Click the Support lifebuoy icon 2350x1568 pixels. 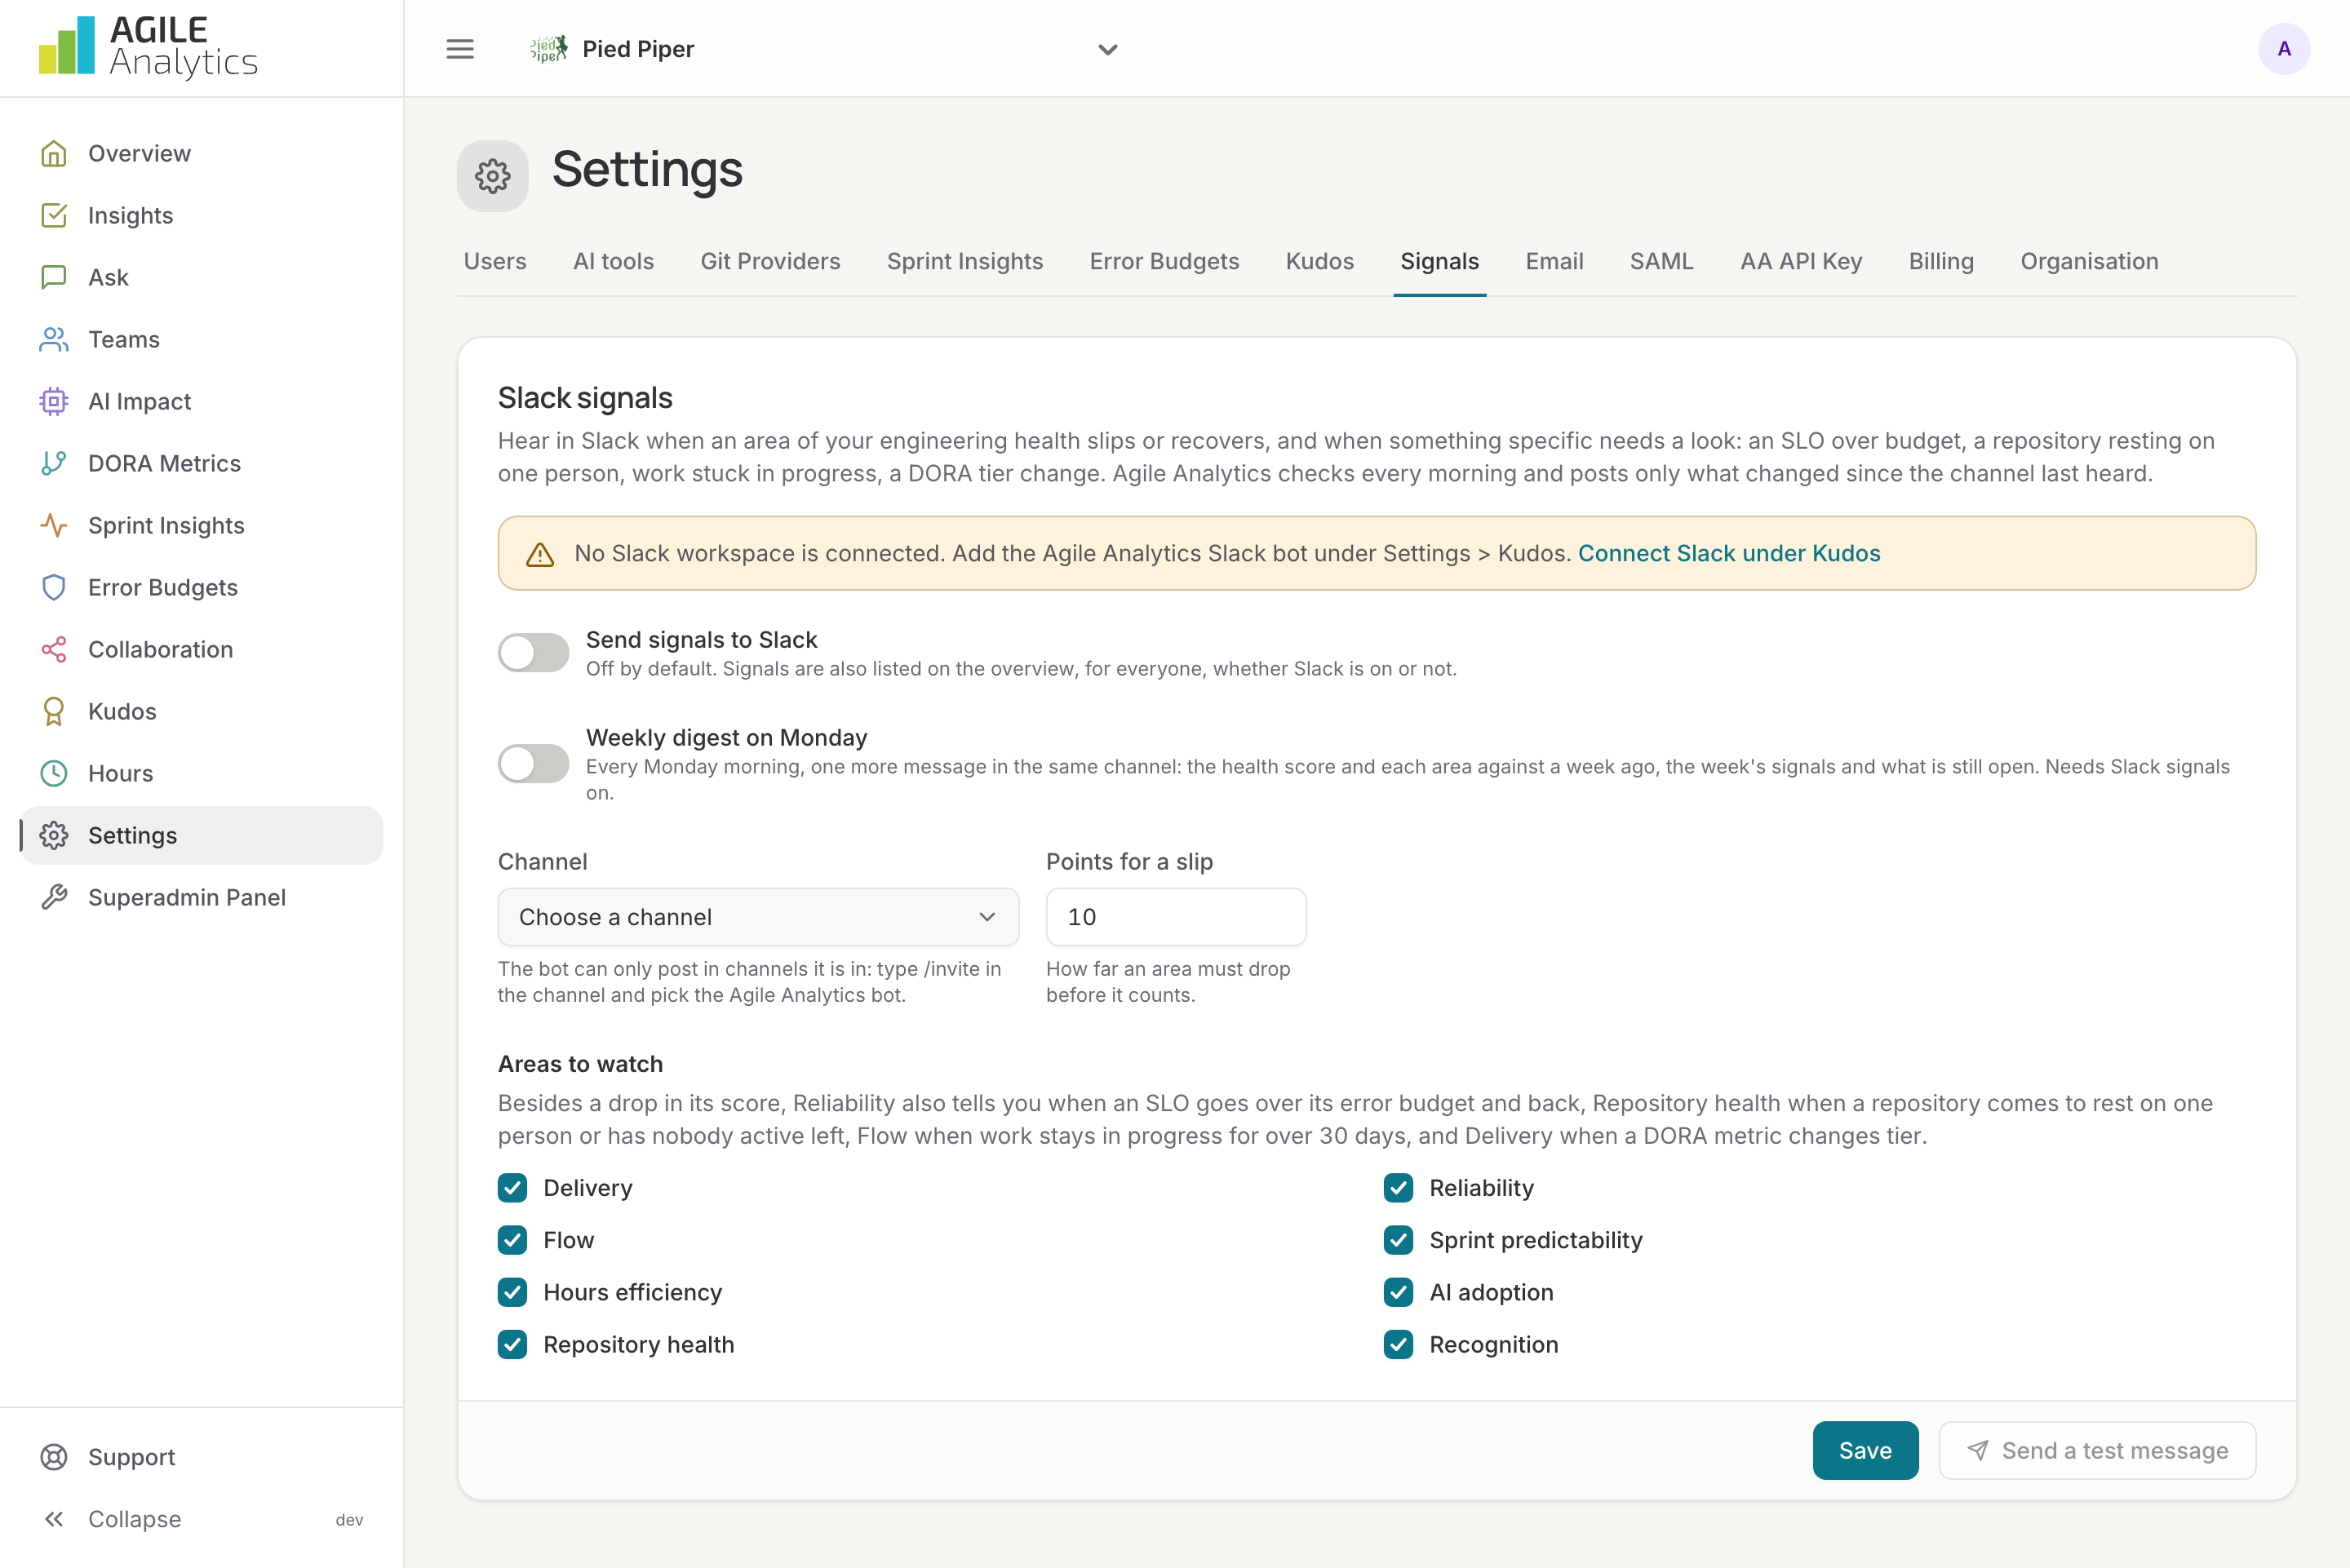click(54, 1457)
